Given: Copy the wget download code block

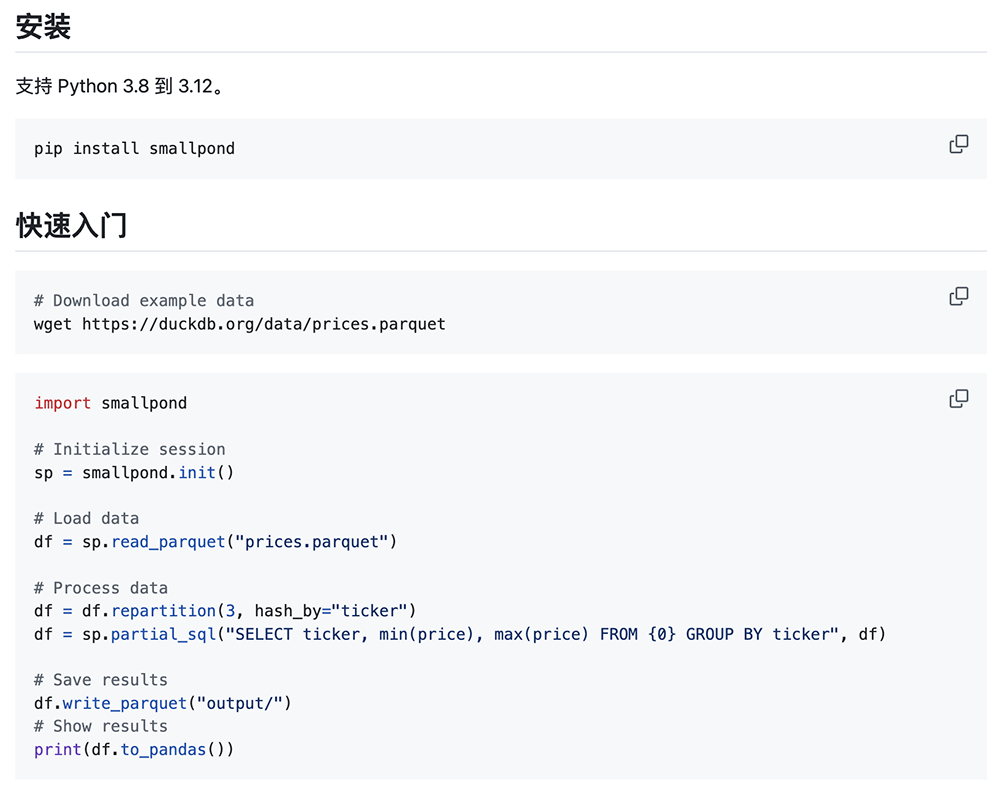Looking at the screenshot, I should pyautogui.click(x=958, y=296).
